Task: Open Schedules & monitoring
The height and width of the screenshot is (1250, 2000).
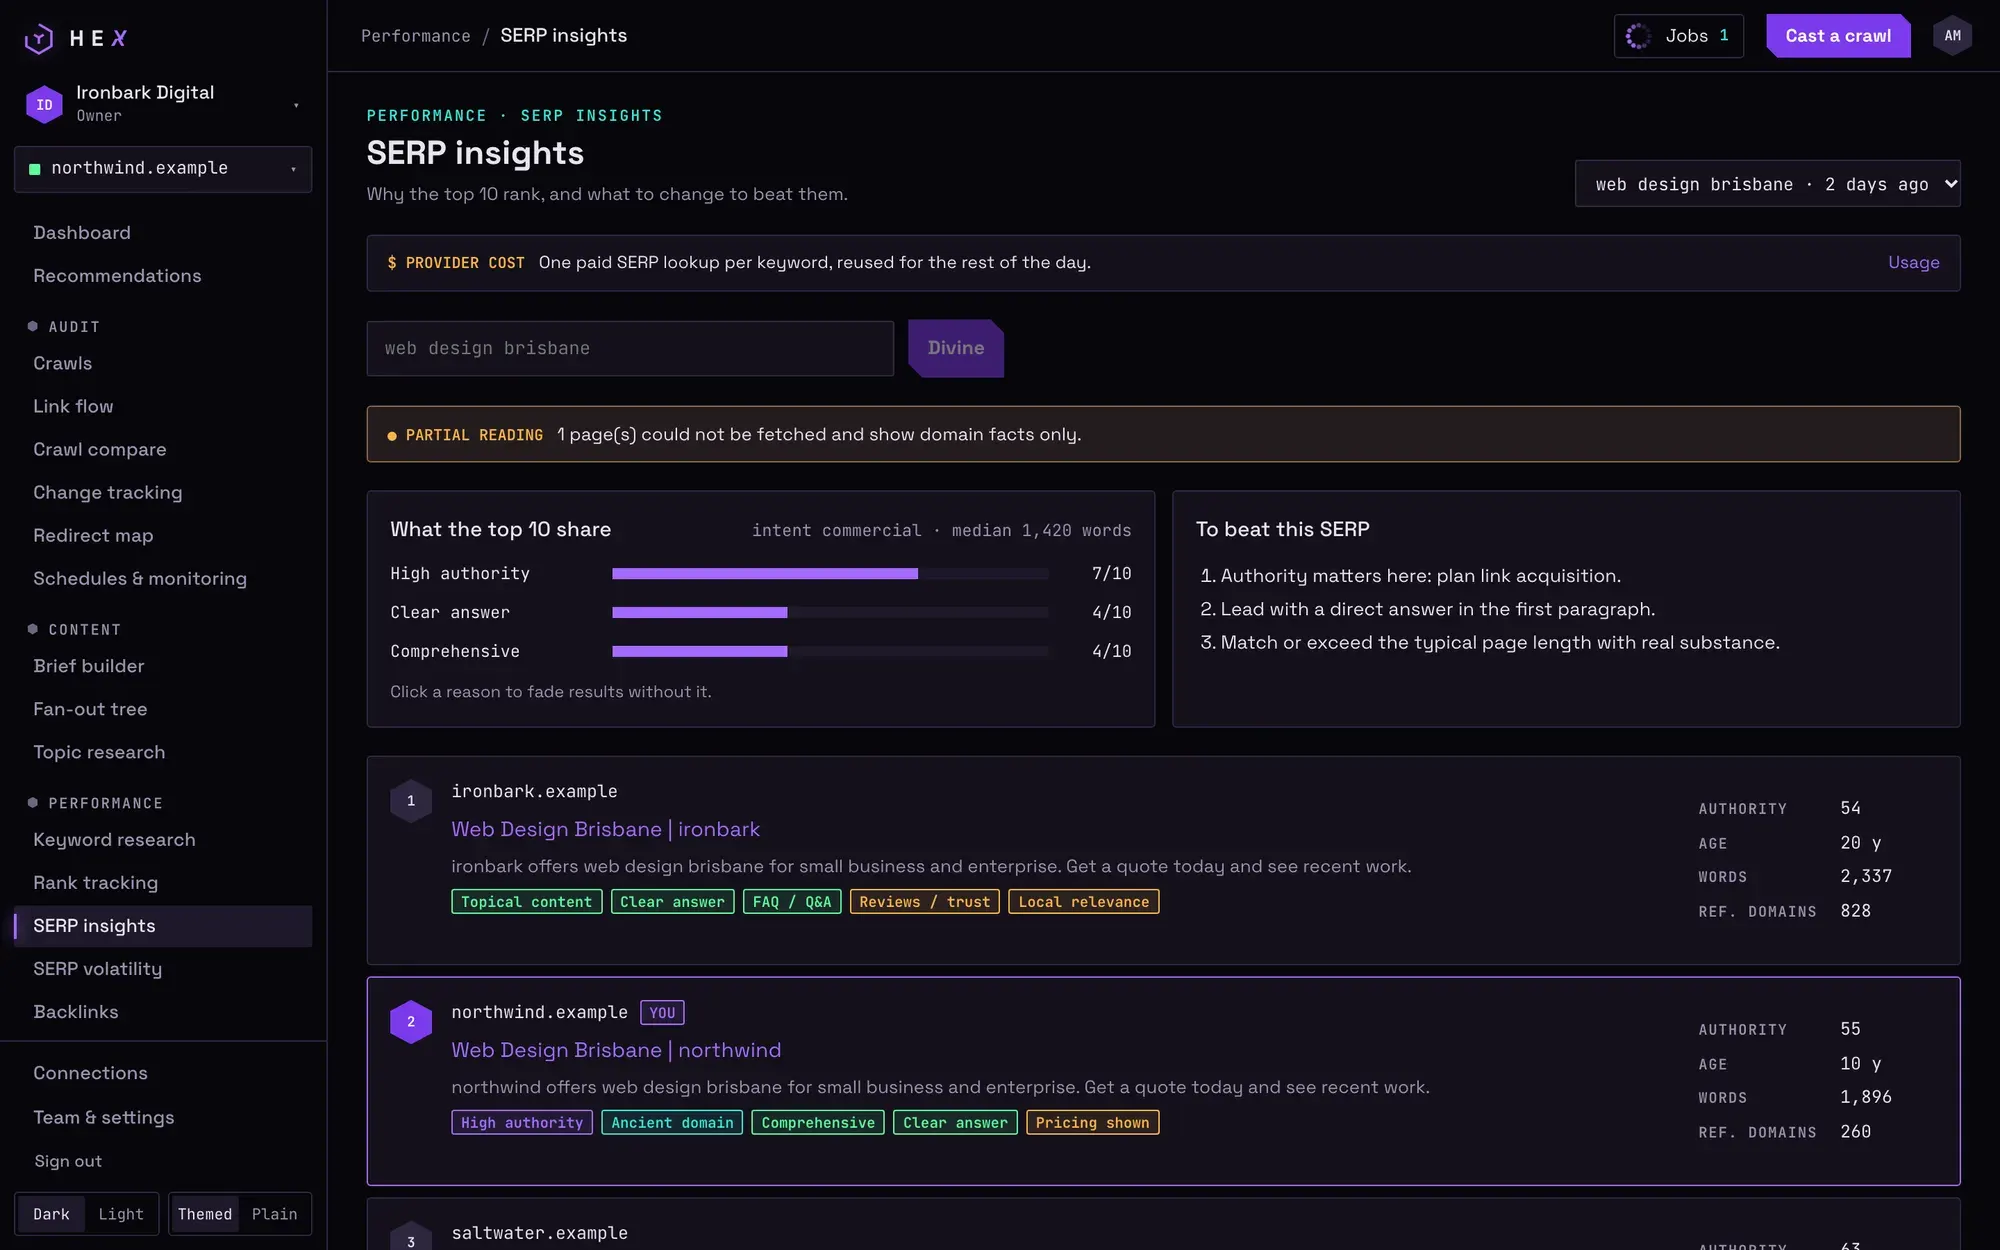Action: pyautogui.click(x=163, y=579)
